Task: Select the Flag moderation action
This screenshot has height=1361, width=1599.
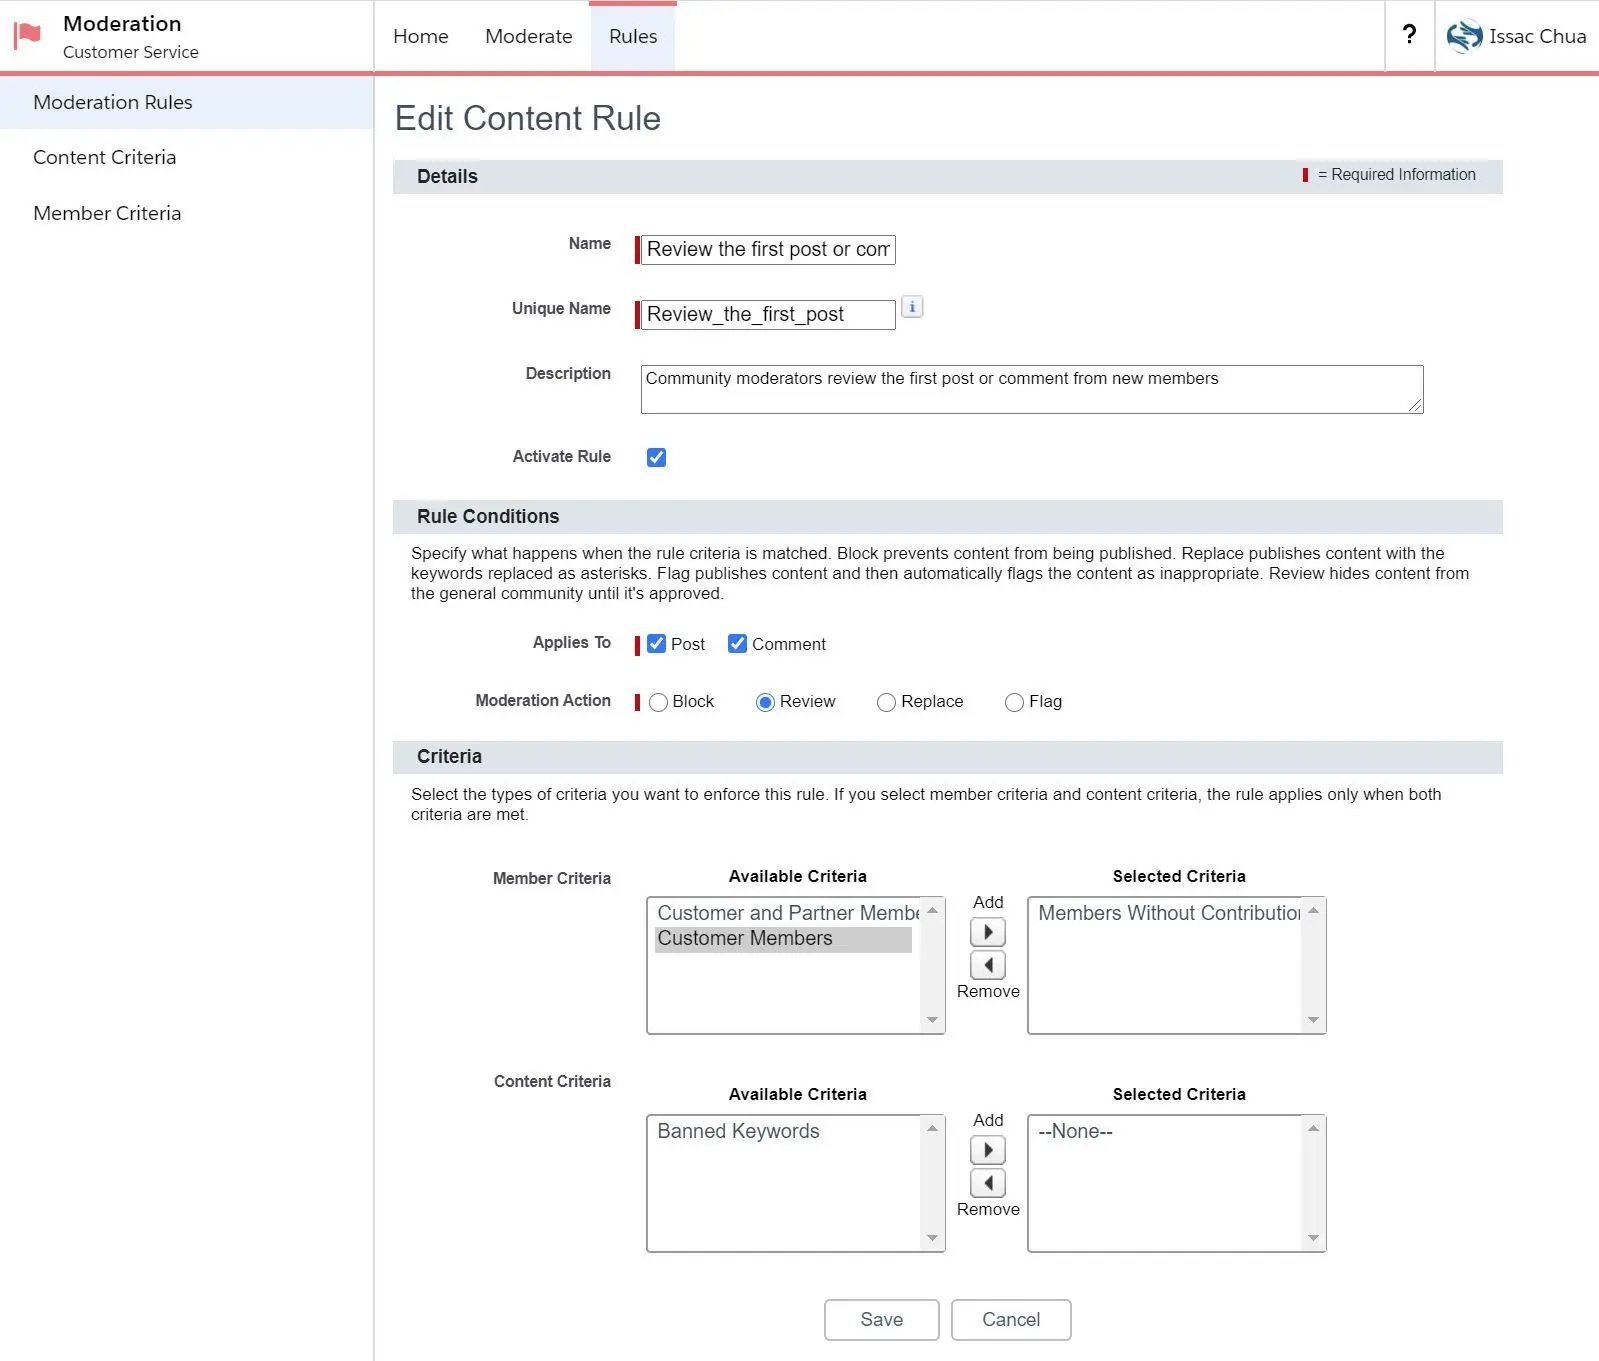Action: pos(1014,702)
